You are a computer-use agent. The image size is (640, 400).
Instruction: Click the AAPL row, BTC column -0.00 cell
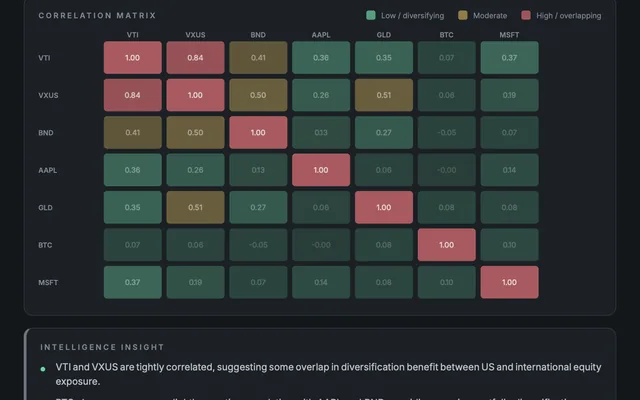(447, 170)
